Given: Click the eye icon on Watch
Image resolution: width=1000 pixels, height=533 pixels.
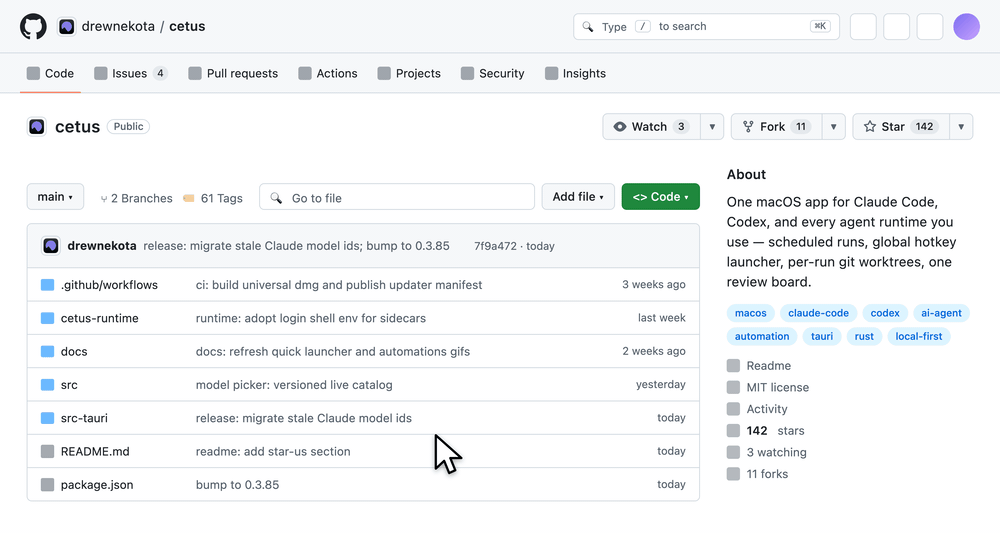Looking at the screenshot, I should pos(619,127).
